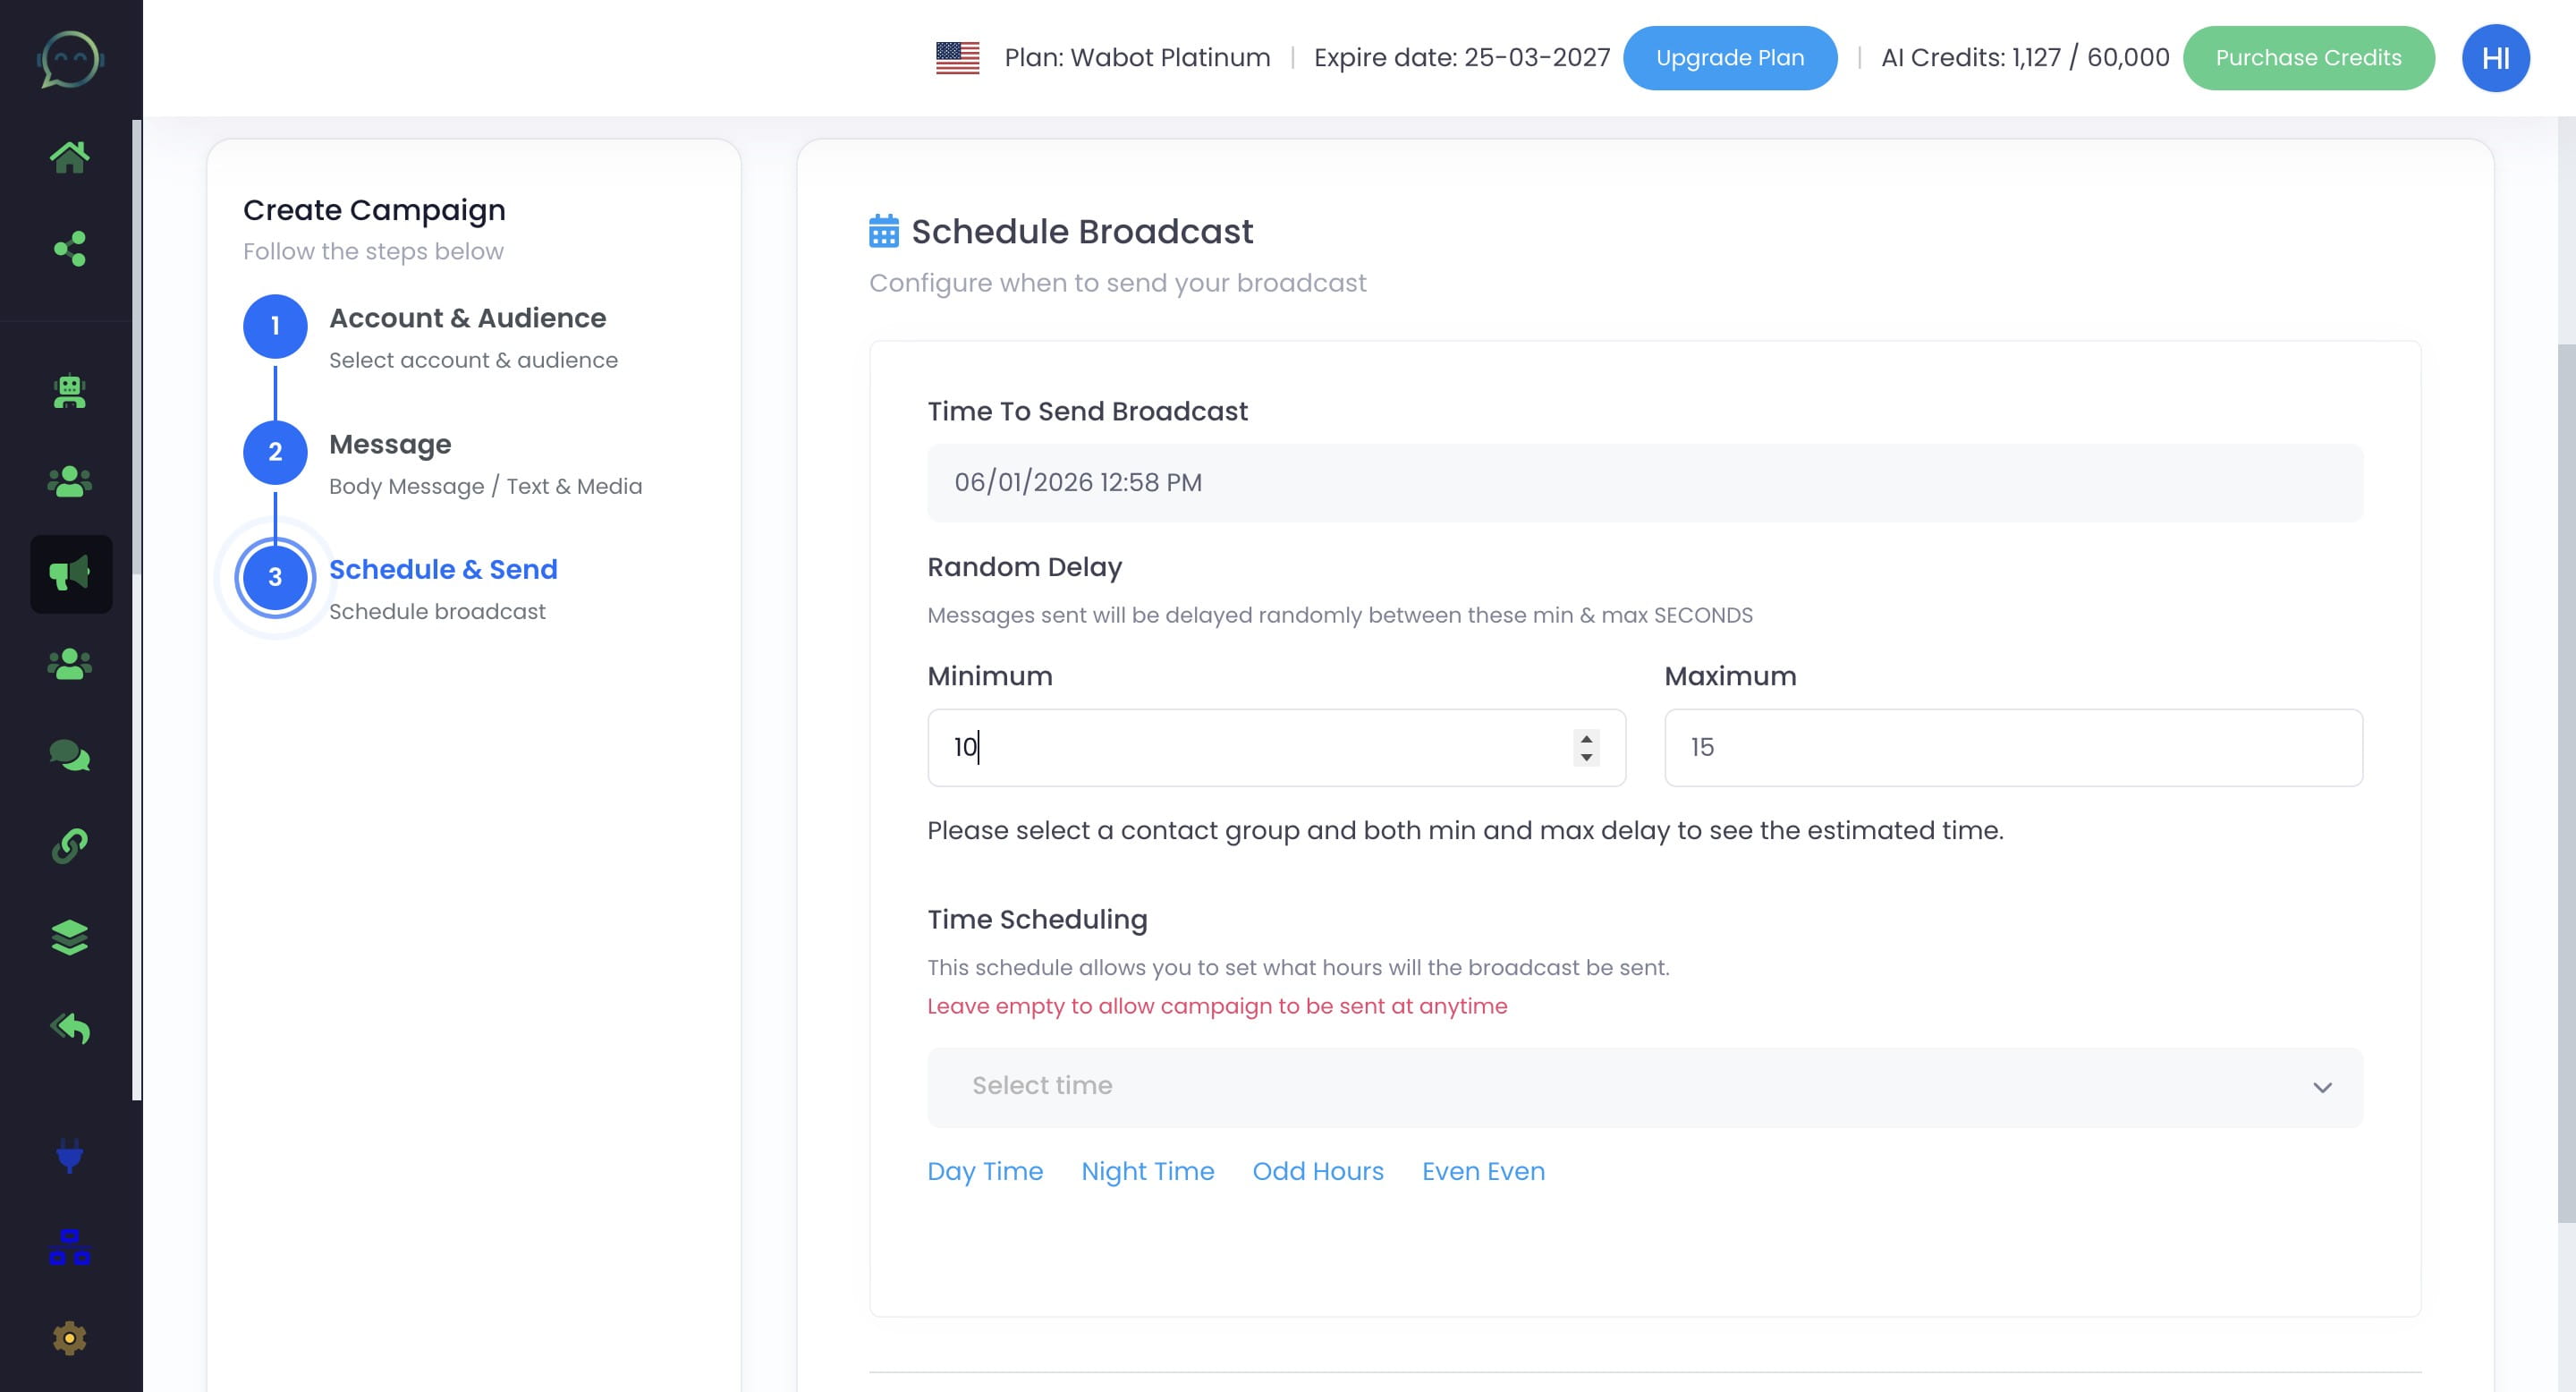Click the reply-all arrow sidebar icon
2576x1392 pixels.
tap(70, 1028)
